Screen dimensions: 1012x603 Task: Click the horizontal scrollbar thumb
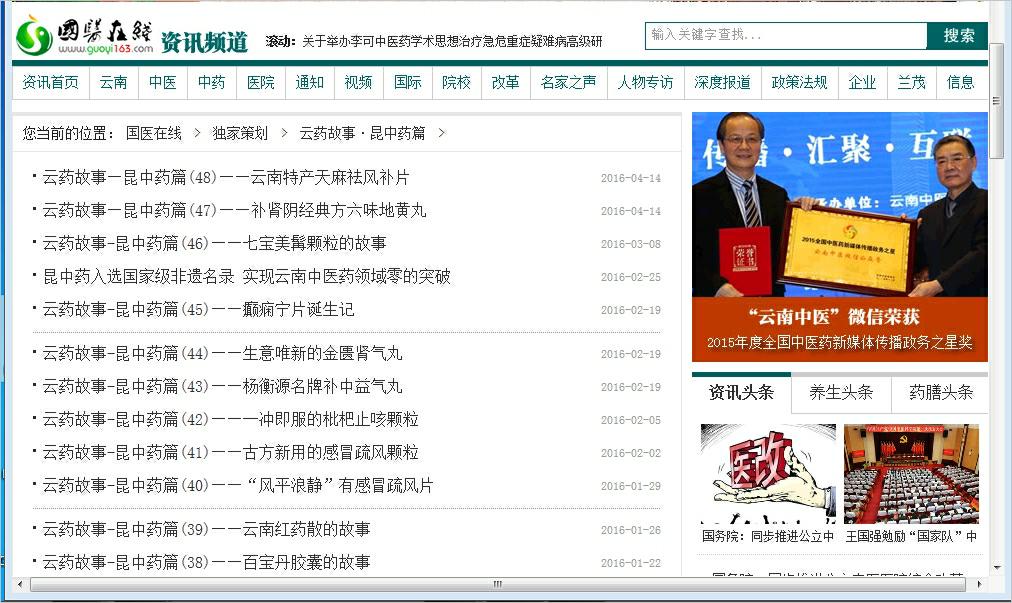(498, 584)
